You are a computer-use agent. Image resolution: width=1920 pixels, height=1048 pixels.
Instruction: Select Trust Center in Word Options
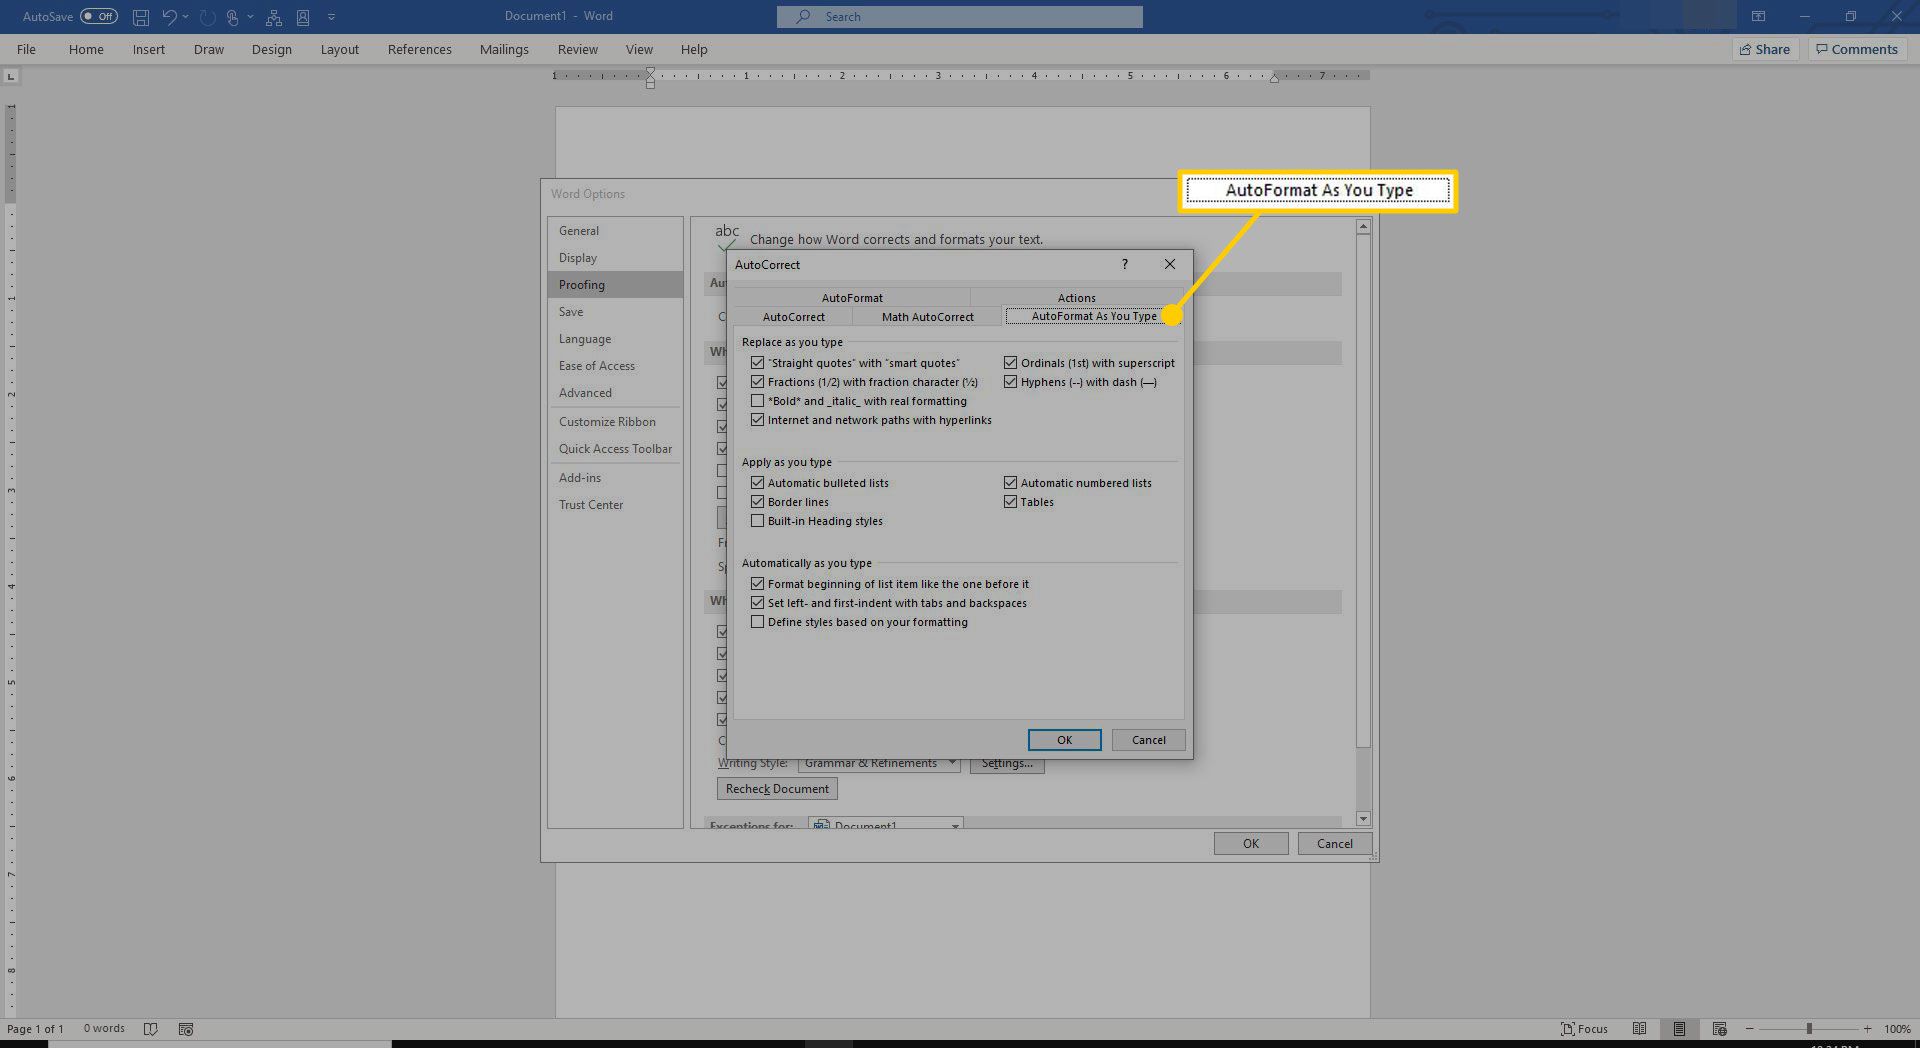(615, 505)
